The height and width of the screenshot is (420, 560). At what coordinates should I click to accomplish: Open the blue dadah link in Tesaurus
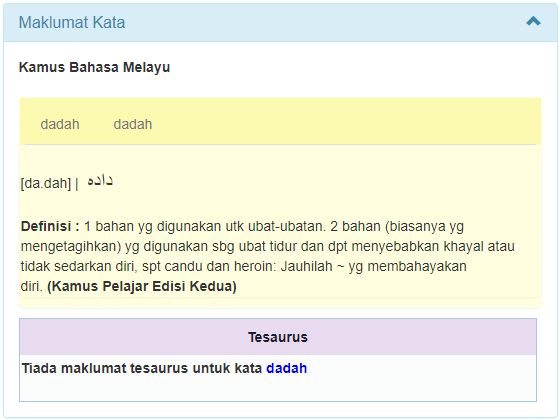pos(286,368)
